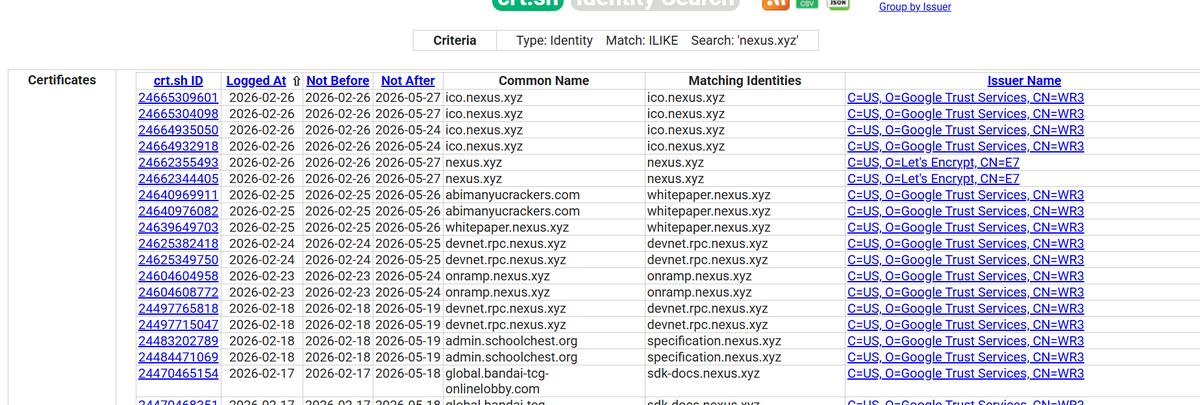The image size is (1200, 405).
Task: Select matching identity specification.nexus.xyz in row 24484471069
Action: pos(714,357)
